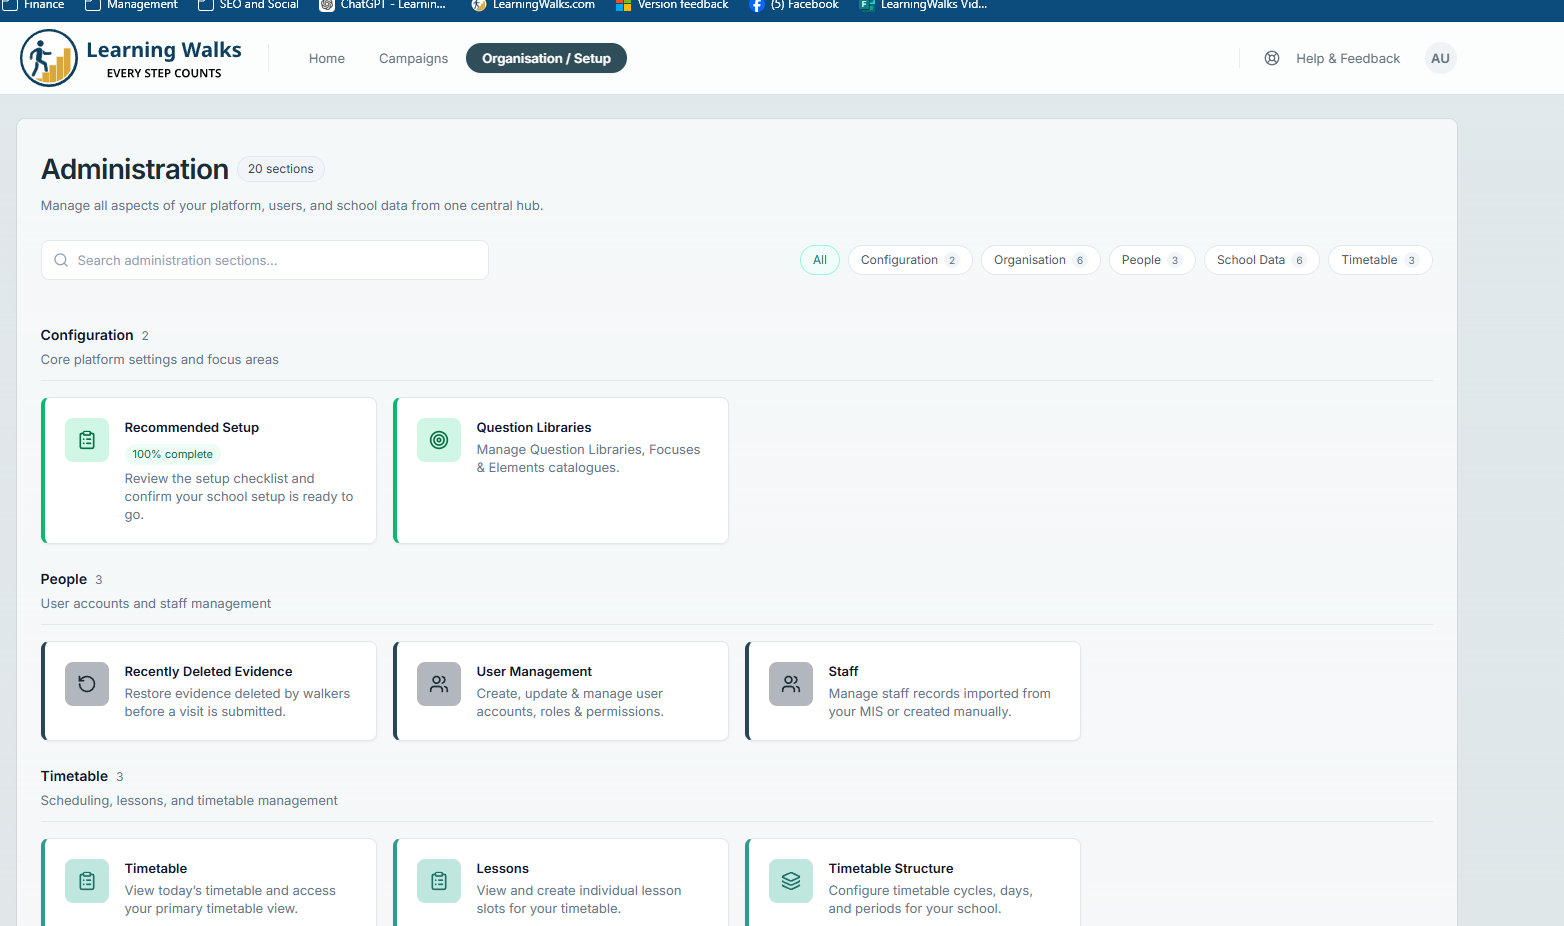The height and width of the screenshot is (926, 1564).
Task: Click the Lessons card clipboard icon
Action: tap(439, 881)
